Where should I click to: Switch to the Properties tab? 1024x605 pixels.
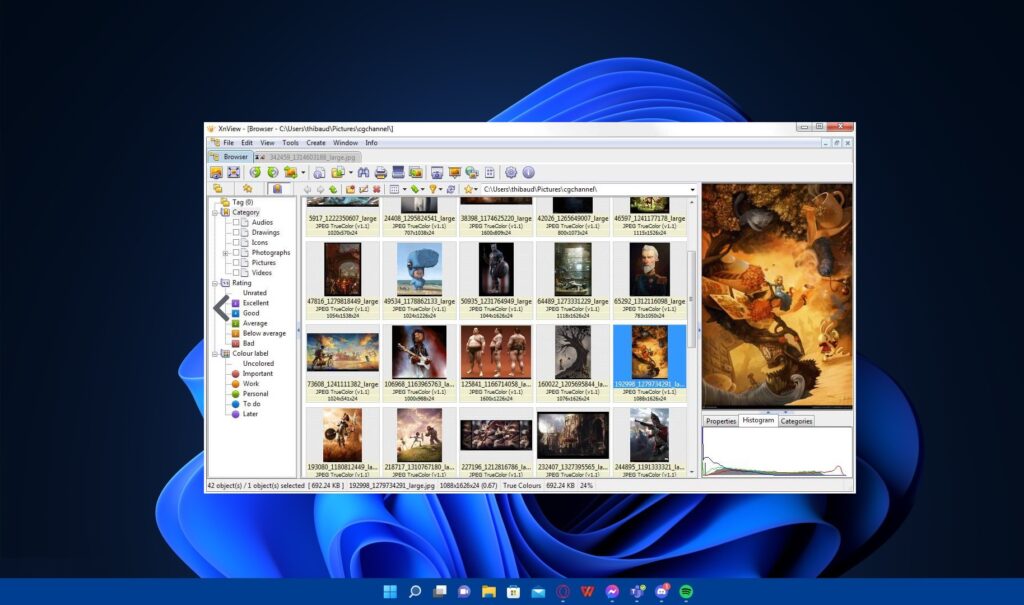721,421
